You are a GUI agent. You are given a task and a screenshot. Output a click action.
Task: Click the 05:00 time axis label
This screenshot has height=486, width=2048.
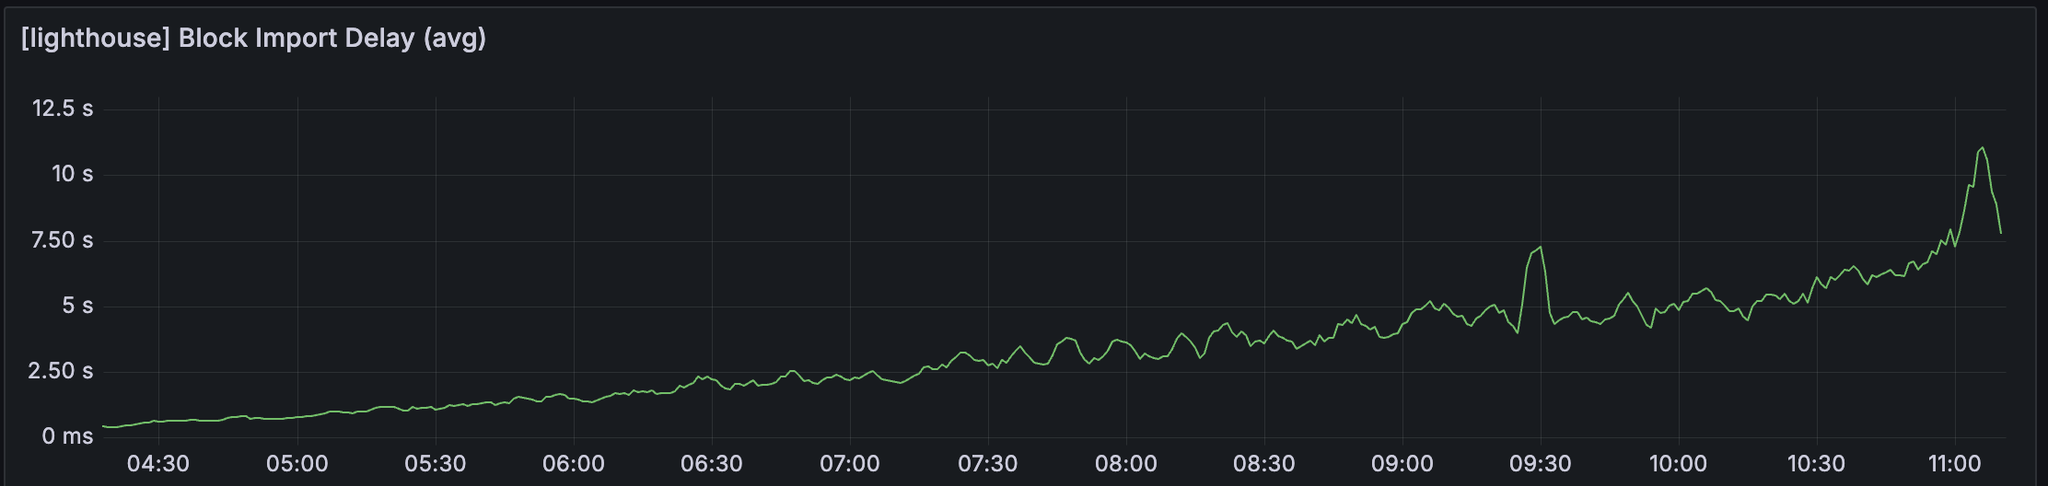coord(297,464)
